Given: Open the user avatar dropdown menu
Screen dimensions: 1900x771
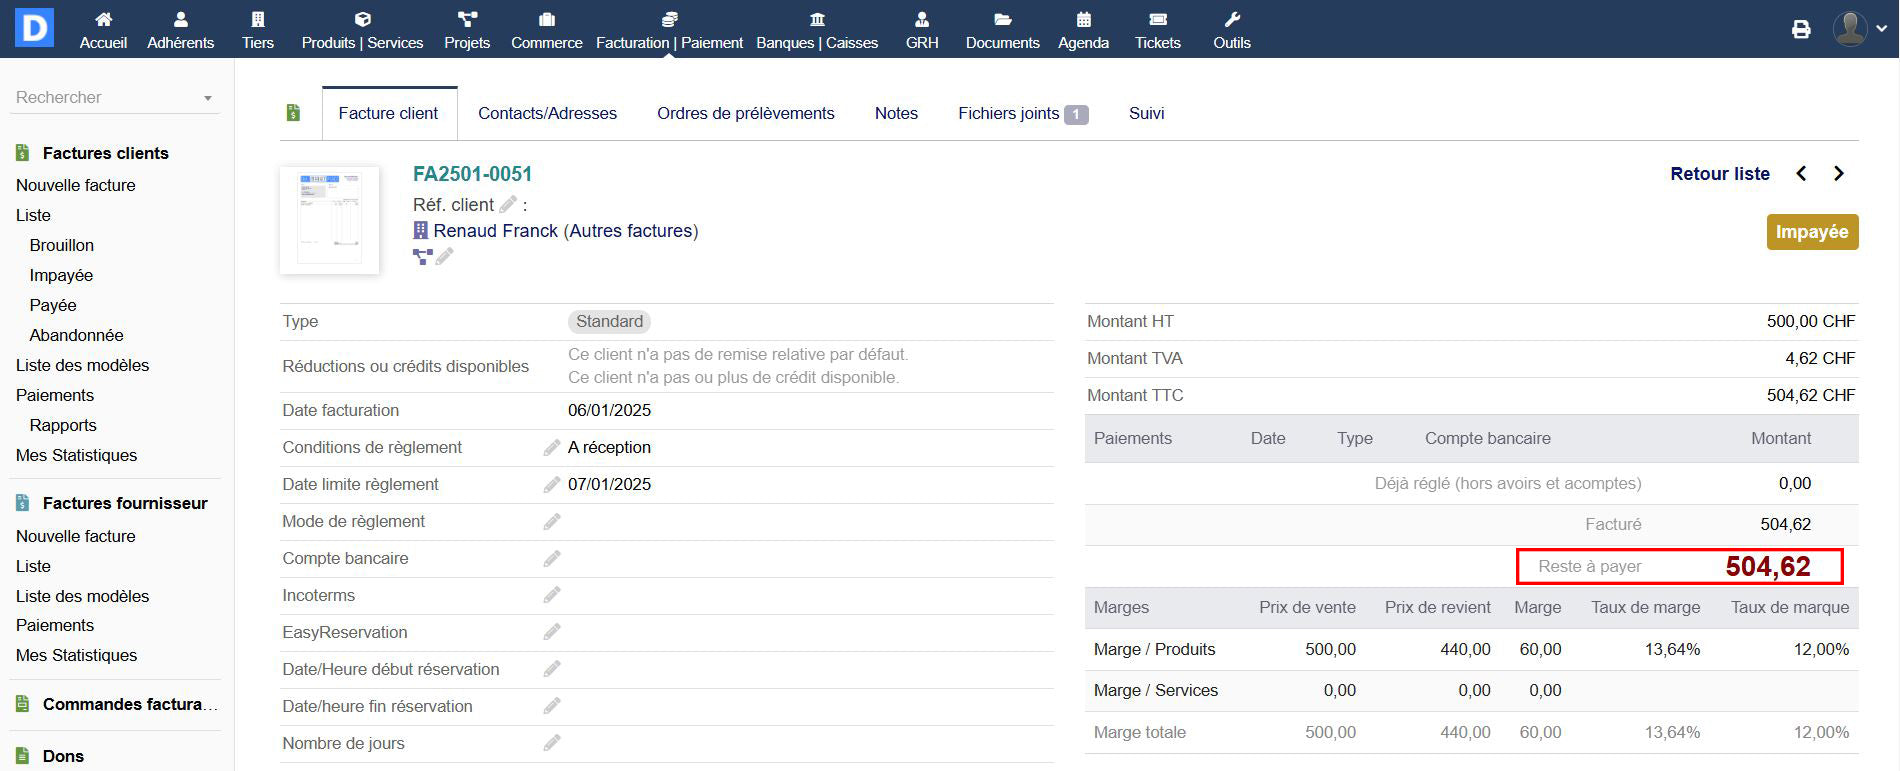Looking at the screenshot, I should point(1859,29).
